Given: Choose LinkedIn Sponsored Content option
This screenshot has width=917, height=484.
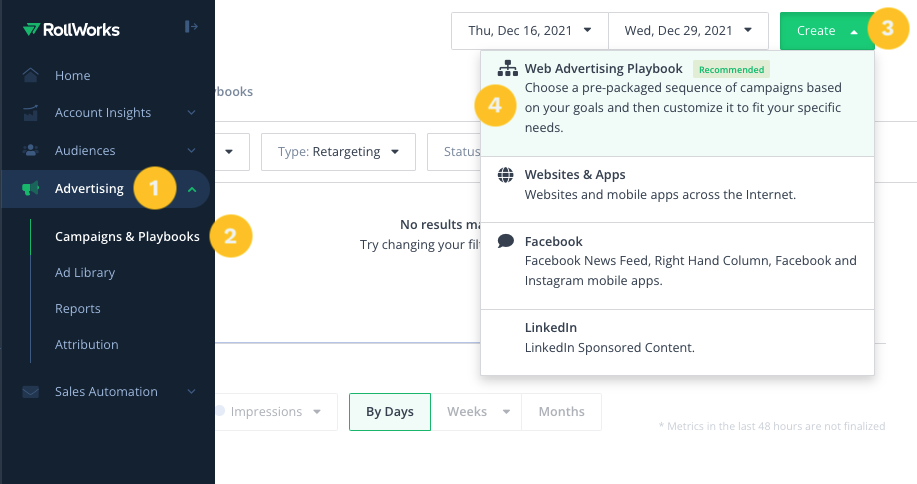Looking at the screenshot, I should [677, 343].
